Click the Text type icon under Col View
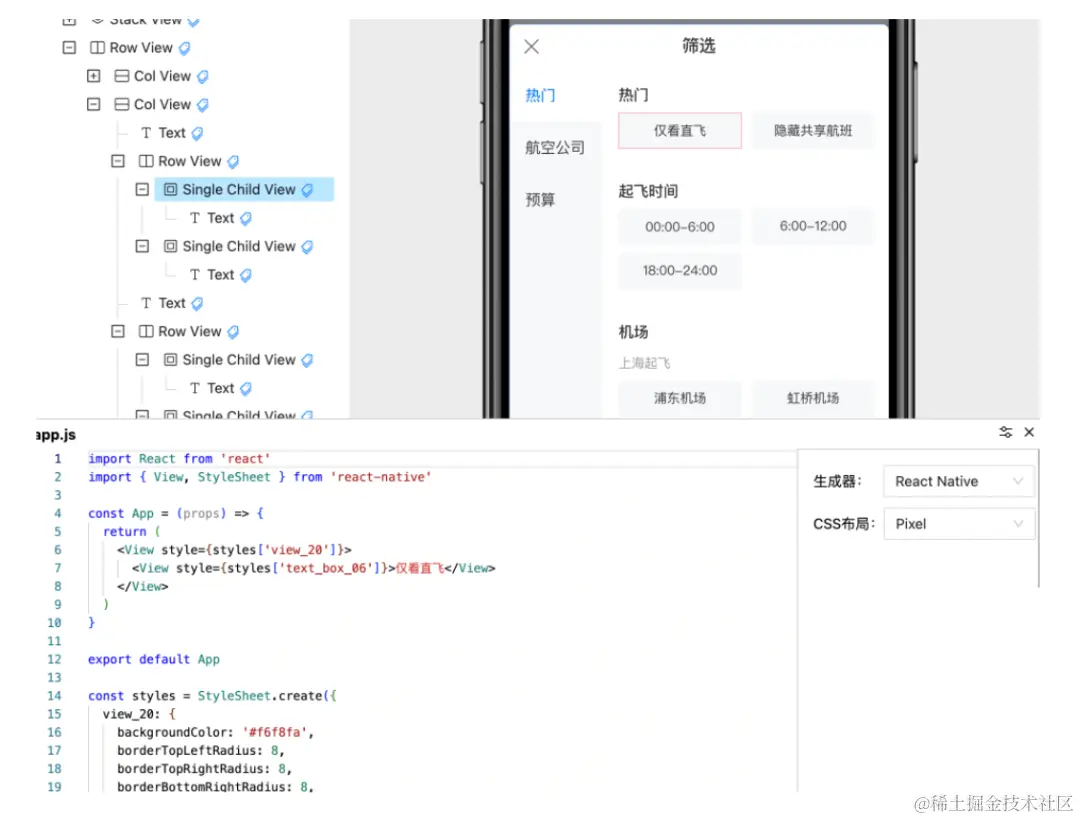Image resolution: width=1080 pixels, height=820 pixels. tap(146, 132)
